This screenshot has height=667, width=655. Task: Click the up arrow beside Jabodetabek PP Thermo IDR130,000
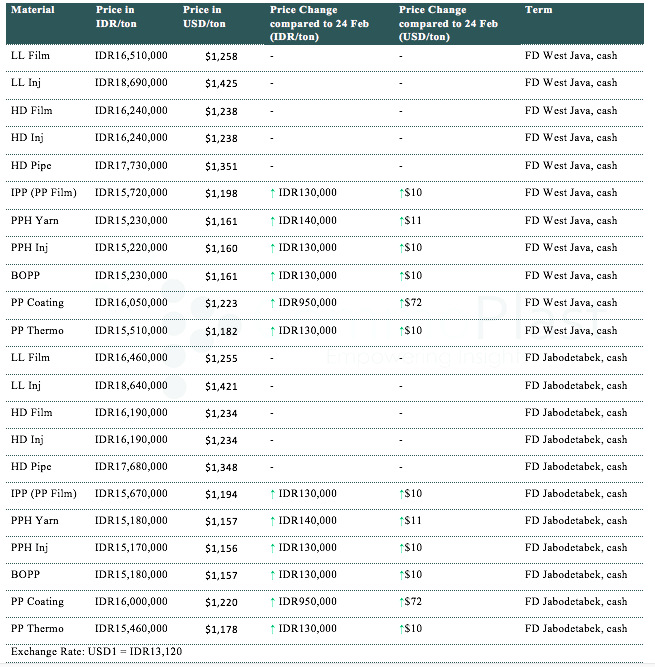pos(273,628)
